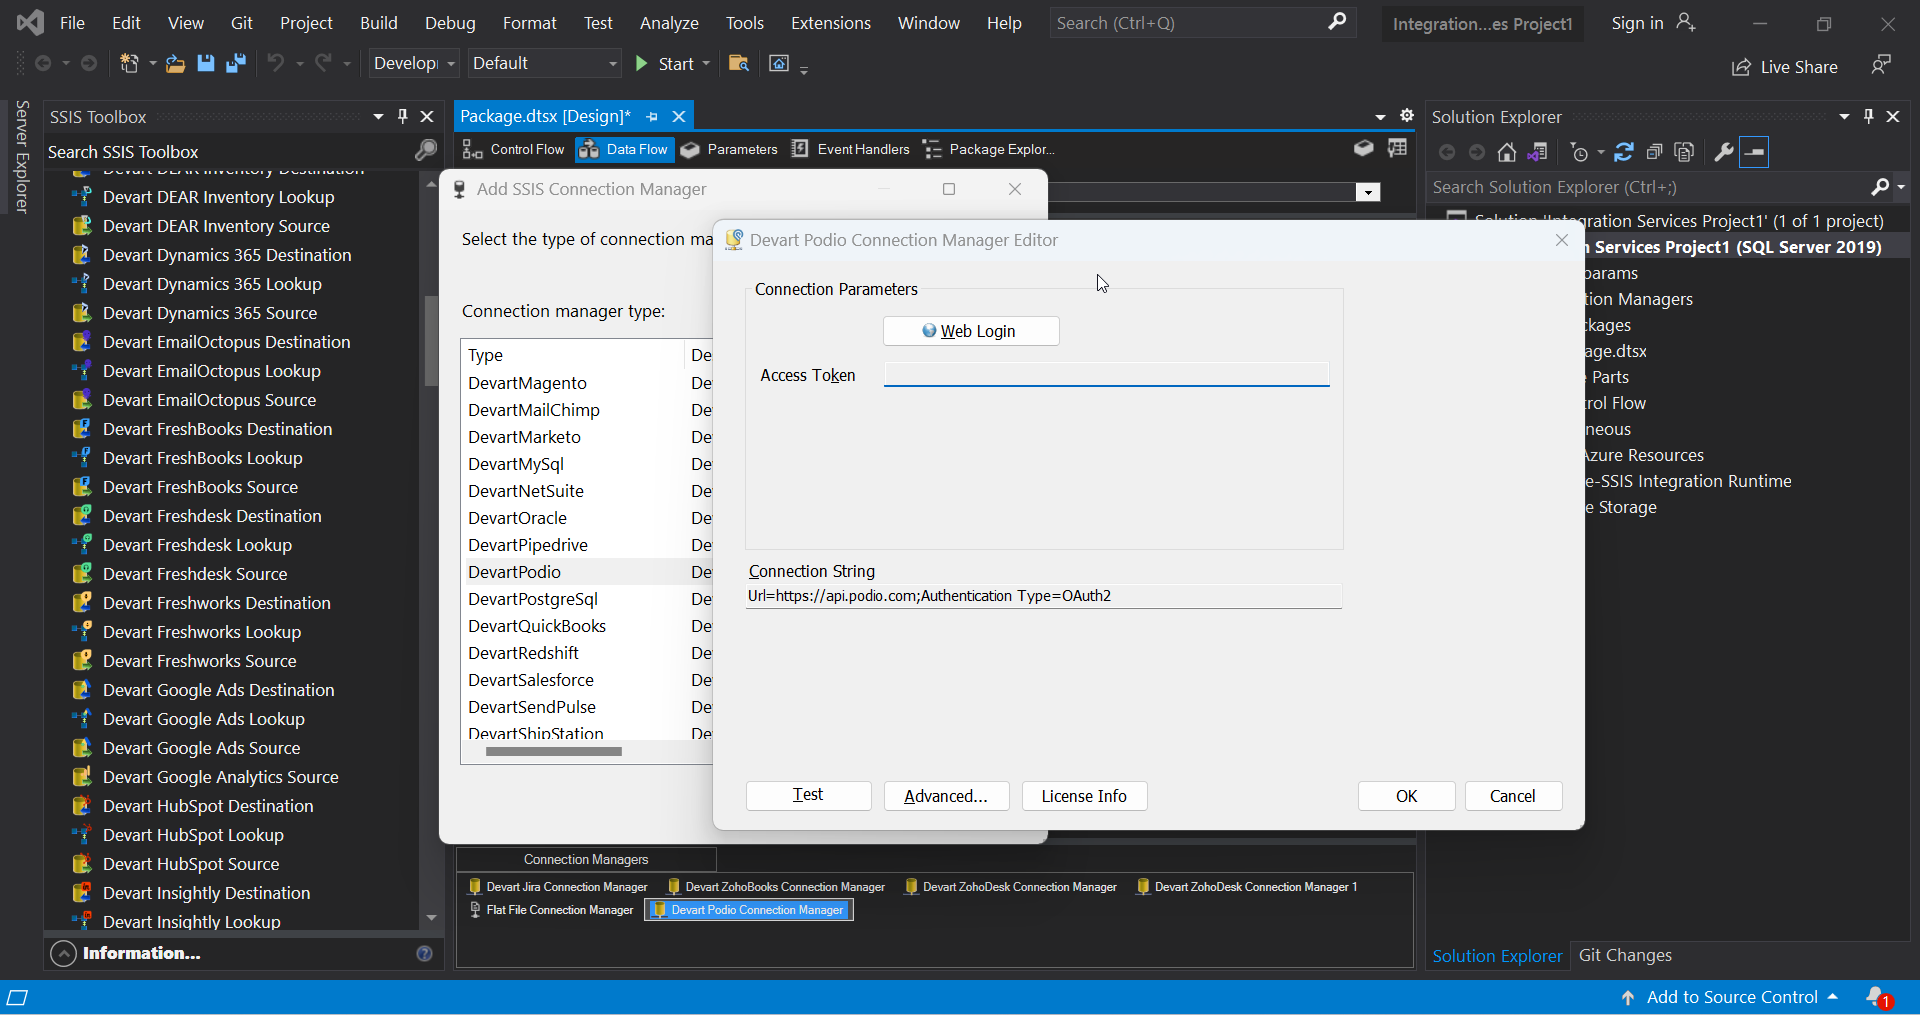The height and width of the screenshot is (1015, 1920).
Task: Select DevartSalesforce in the connection type list
Action: pos(532,680)
